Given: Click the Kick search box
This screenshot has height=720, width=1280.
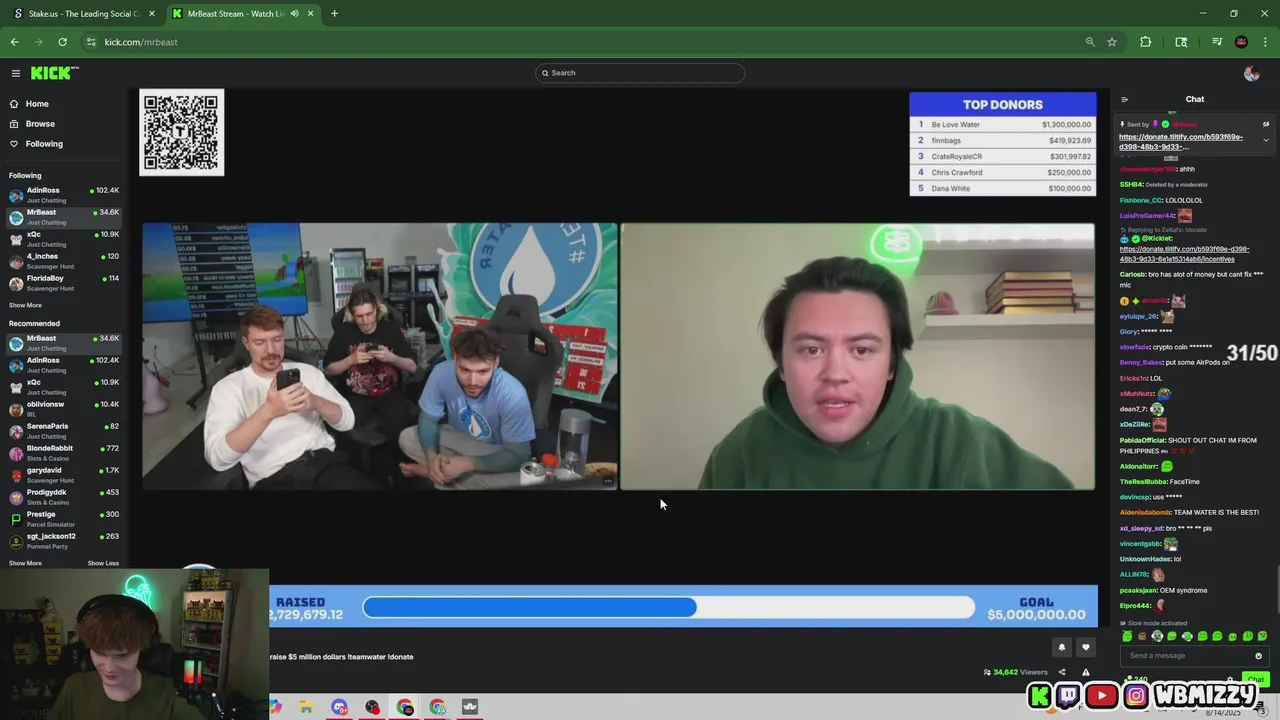Looking at the screenshot, I should 640,73.
